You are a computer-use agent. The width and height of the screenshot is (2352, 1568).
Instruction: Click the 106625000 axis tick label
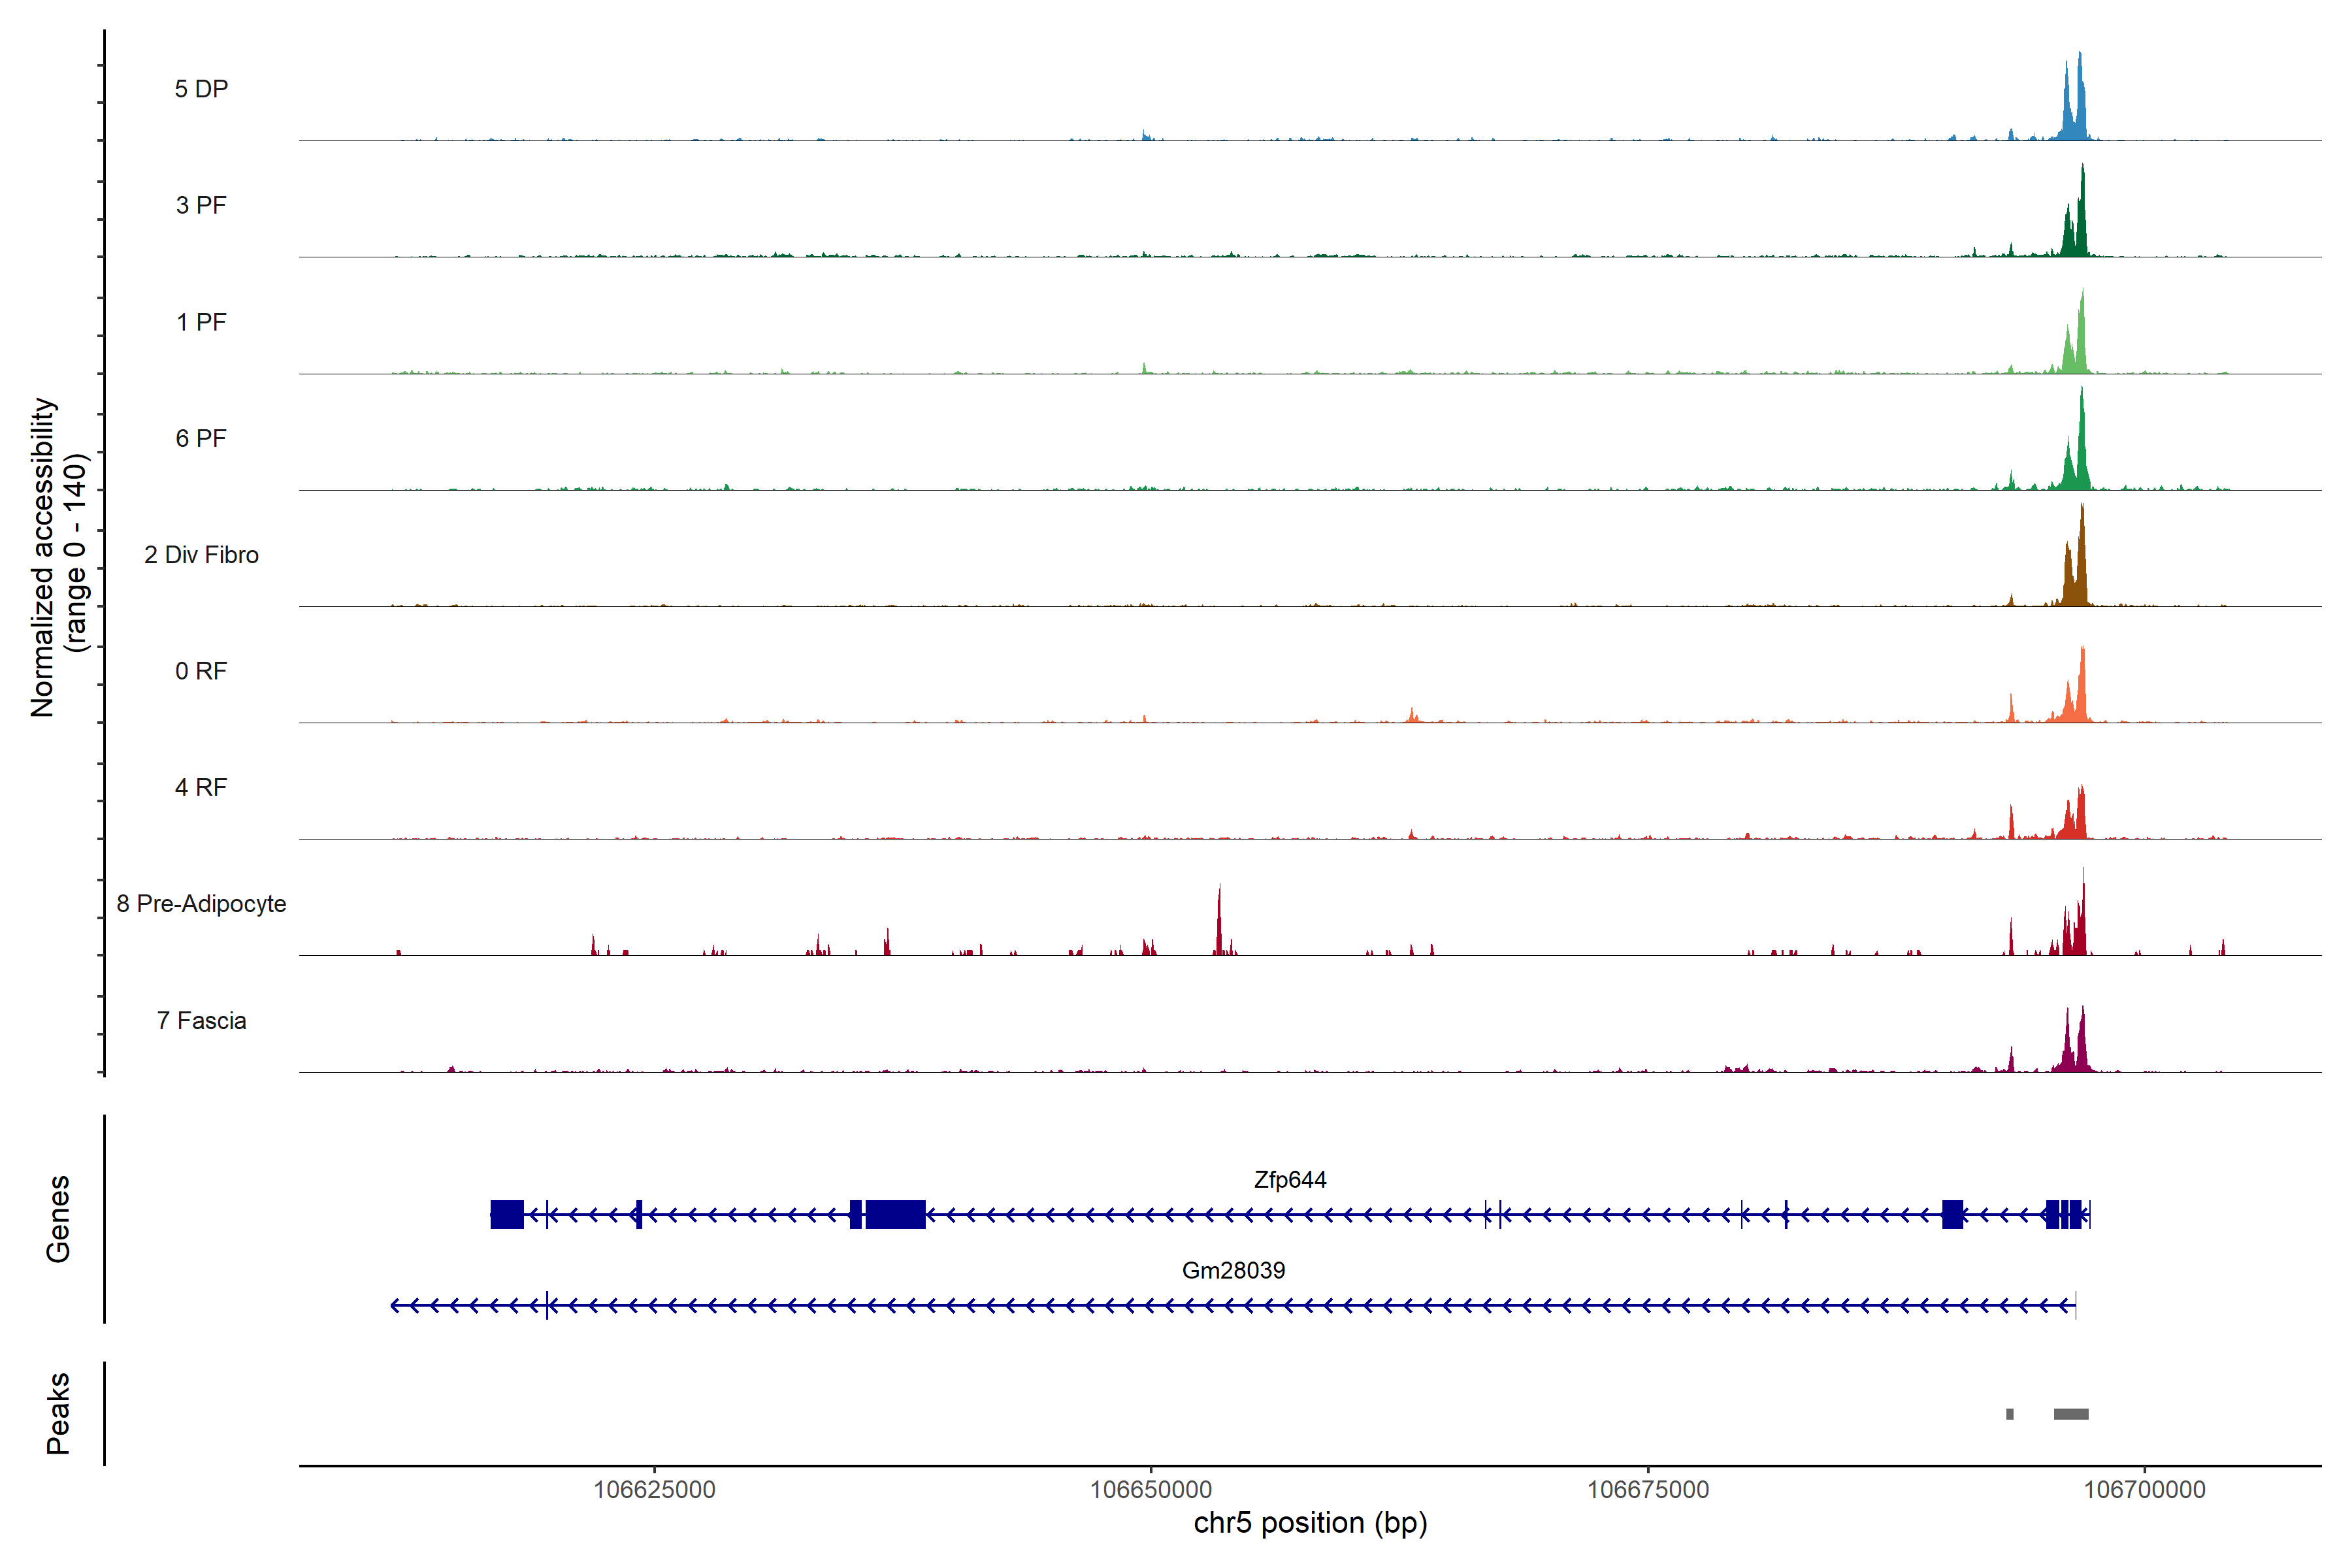coord(654,1489)
